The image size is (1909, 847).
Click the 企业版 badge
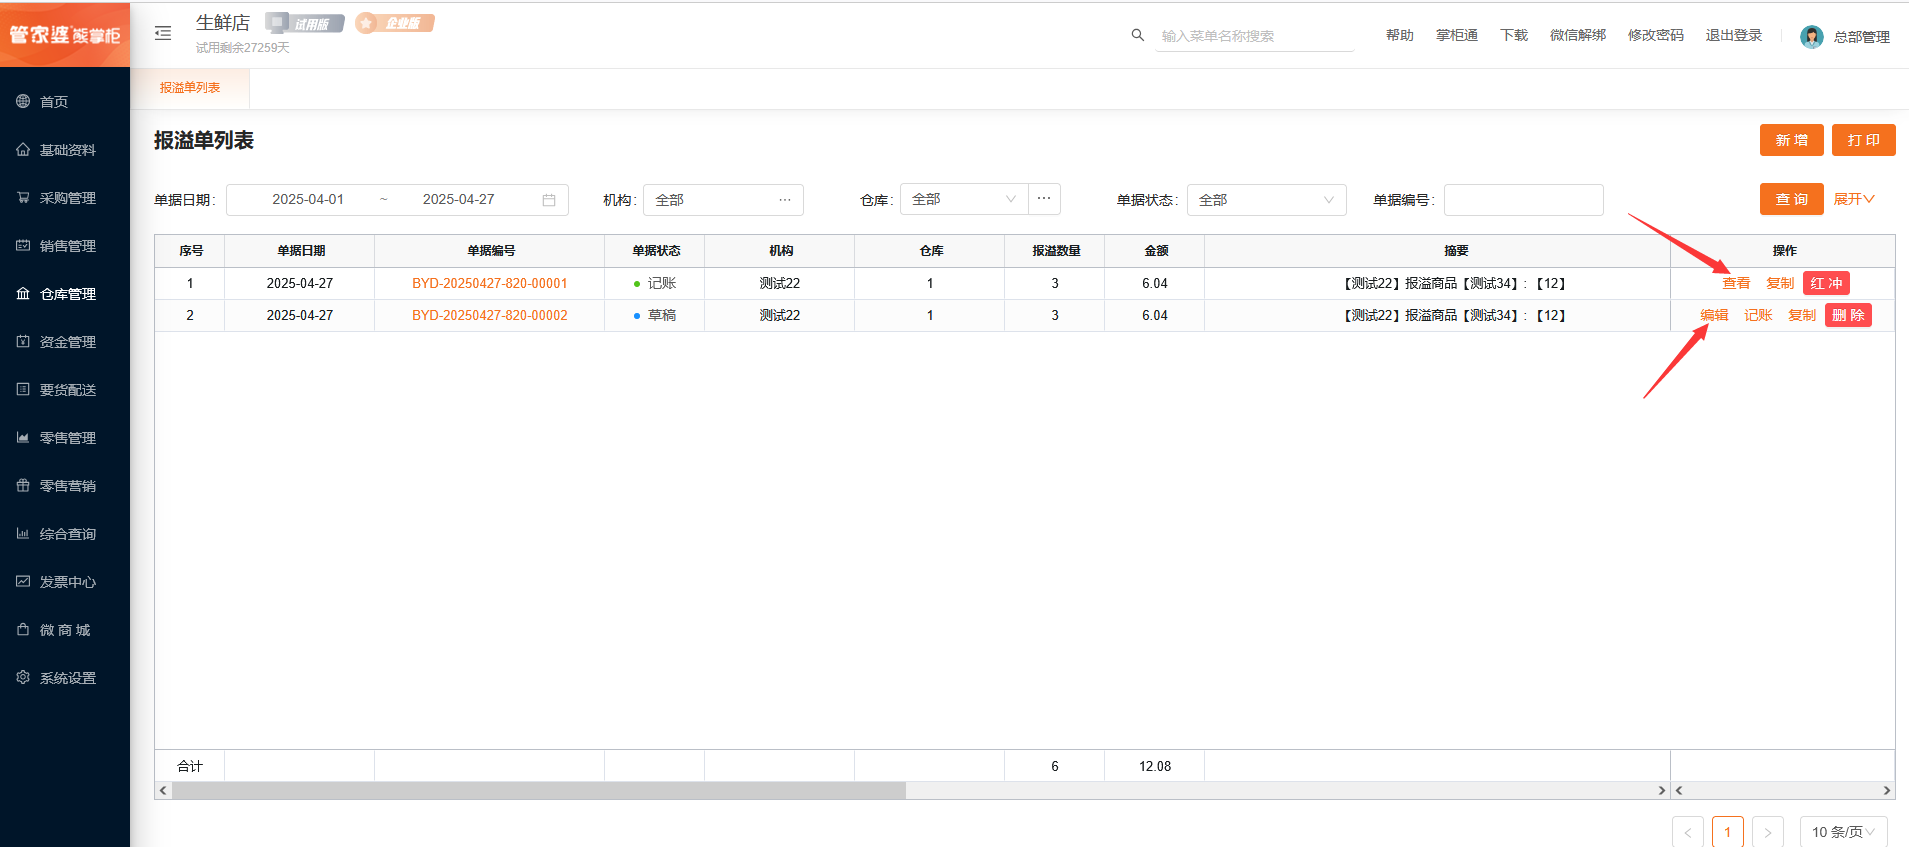click(395, 23)
